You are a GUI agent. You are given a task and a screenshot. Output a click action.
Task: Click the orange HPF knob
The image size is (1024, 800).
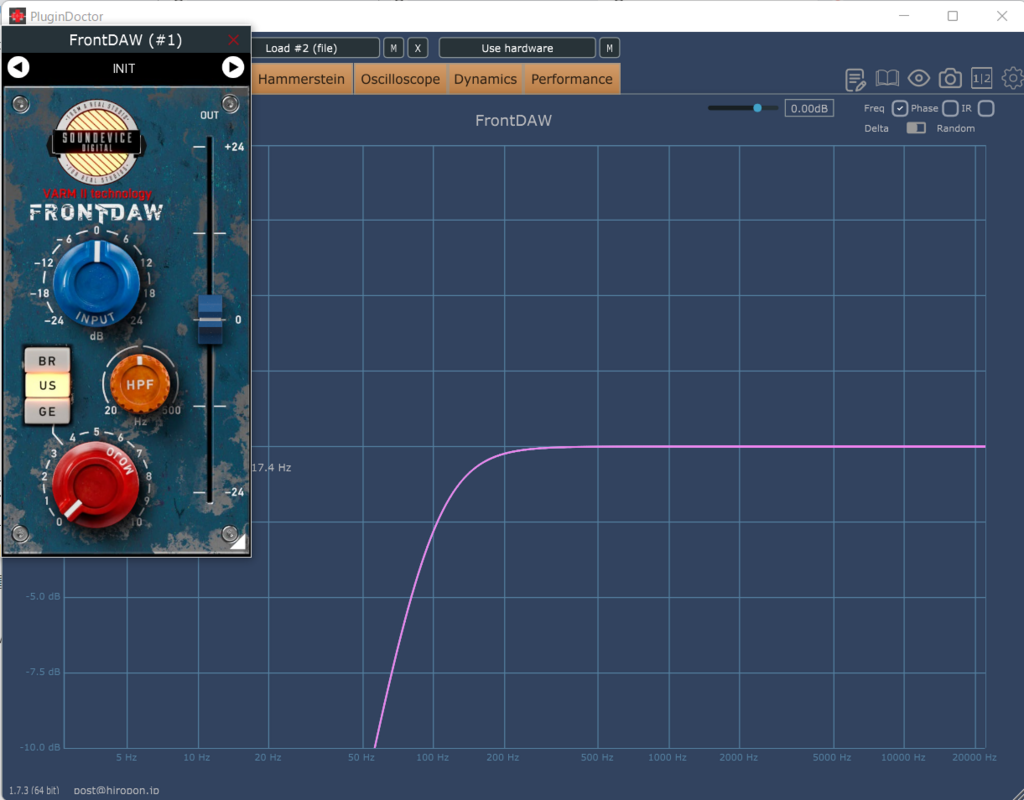point(140,385)
